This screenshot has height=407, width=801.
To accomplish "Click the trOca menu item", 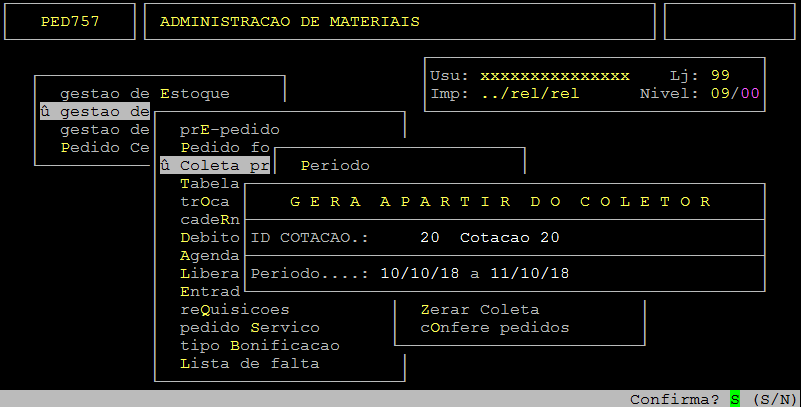I will coord(204,202).
